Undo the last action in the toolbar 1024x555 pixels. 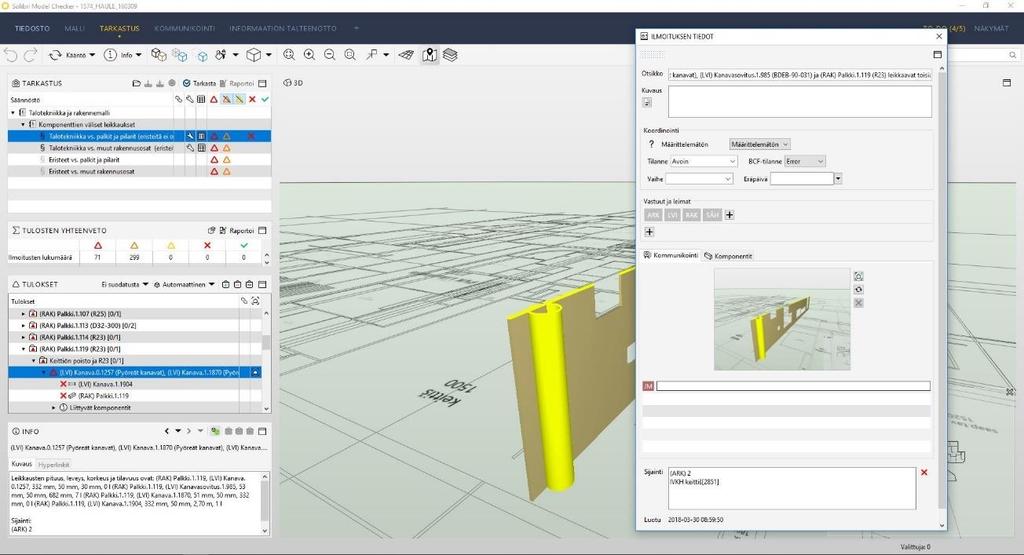tap(10, 56)
